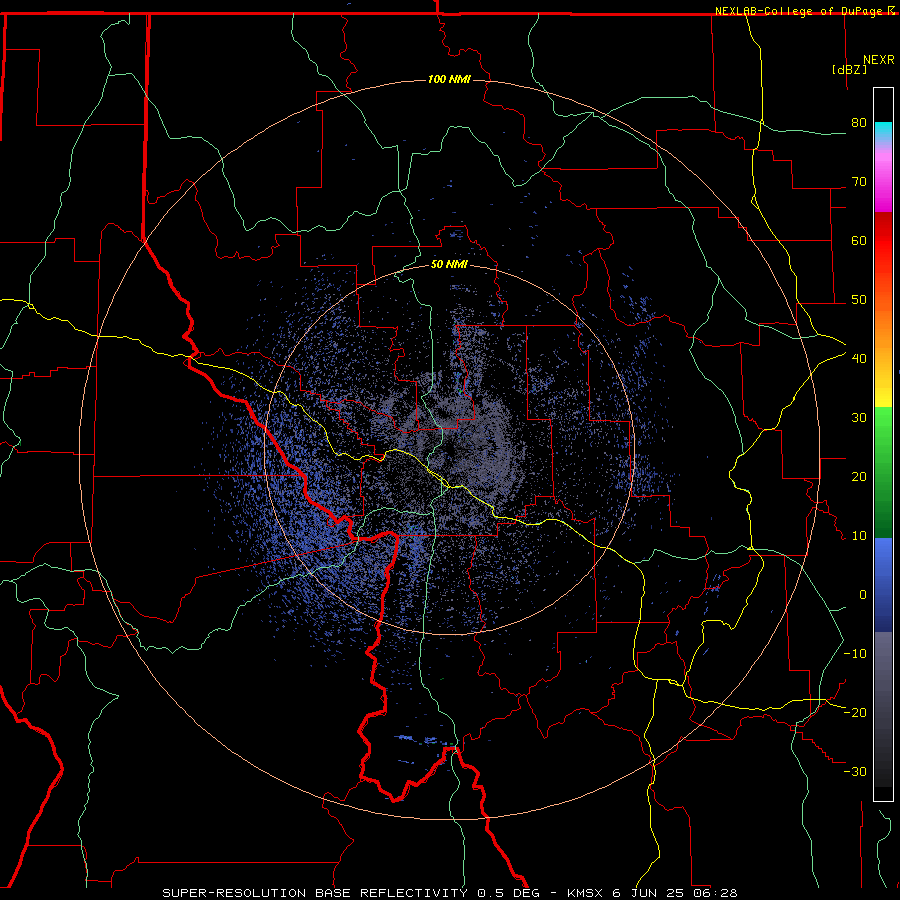Image resolution: width=900 pixels, height=900 pixels.
Task: Click the 60 value on dBZ scale
Action: (859, 240)
